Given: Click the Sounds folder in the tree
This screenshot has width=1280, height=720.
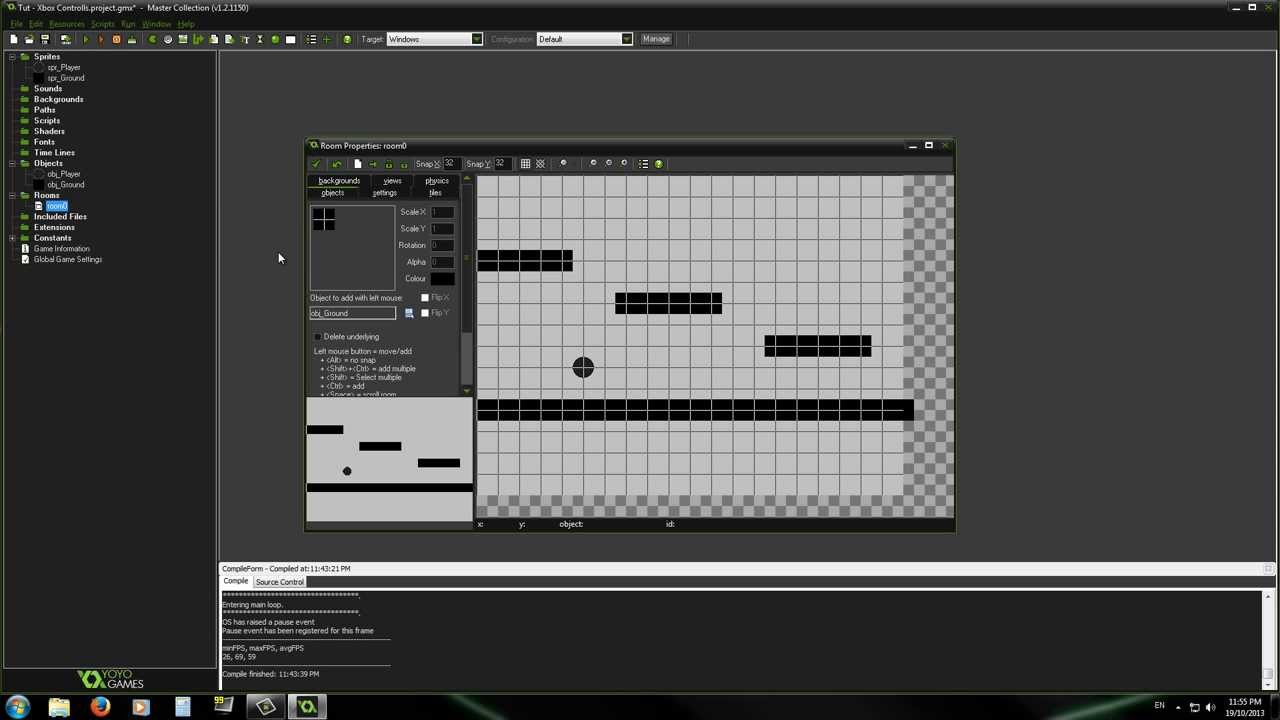Looking at the screenshot, I should click(x=48, y=89).
